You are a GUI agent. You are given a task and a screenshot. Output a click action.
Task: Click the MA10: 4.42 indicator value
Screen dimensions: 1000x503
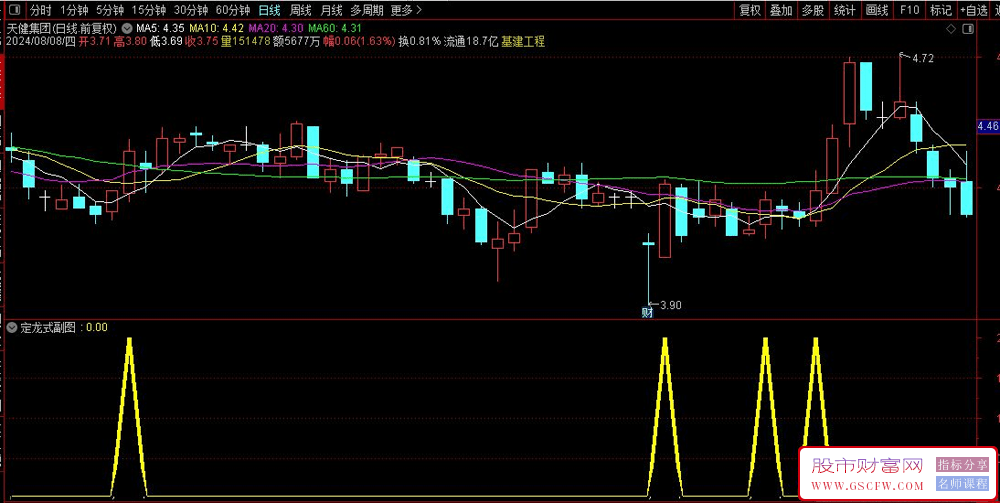coord(216,28)
